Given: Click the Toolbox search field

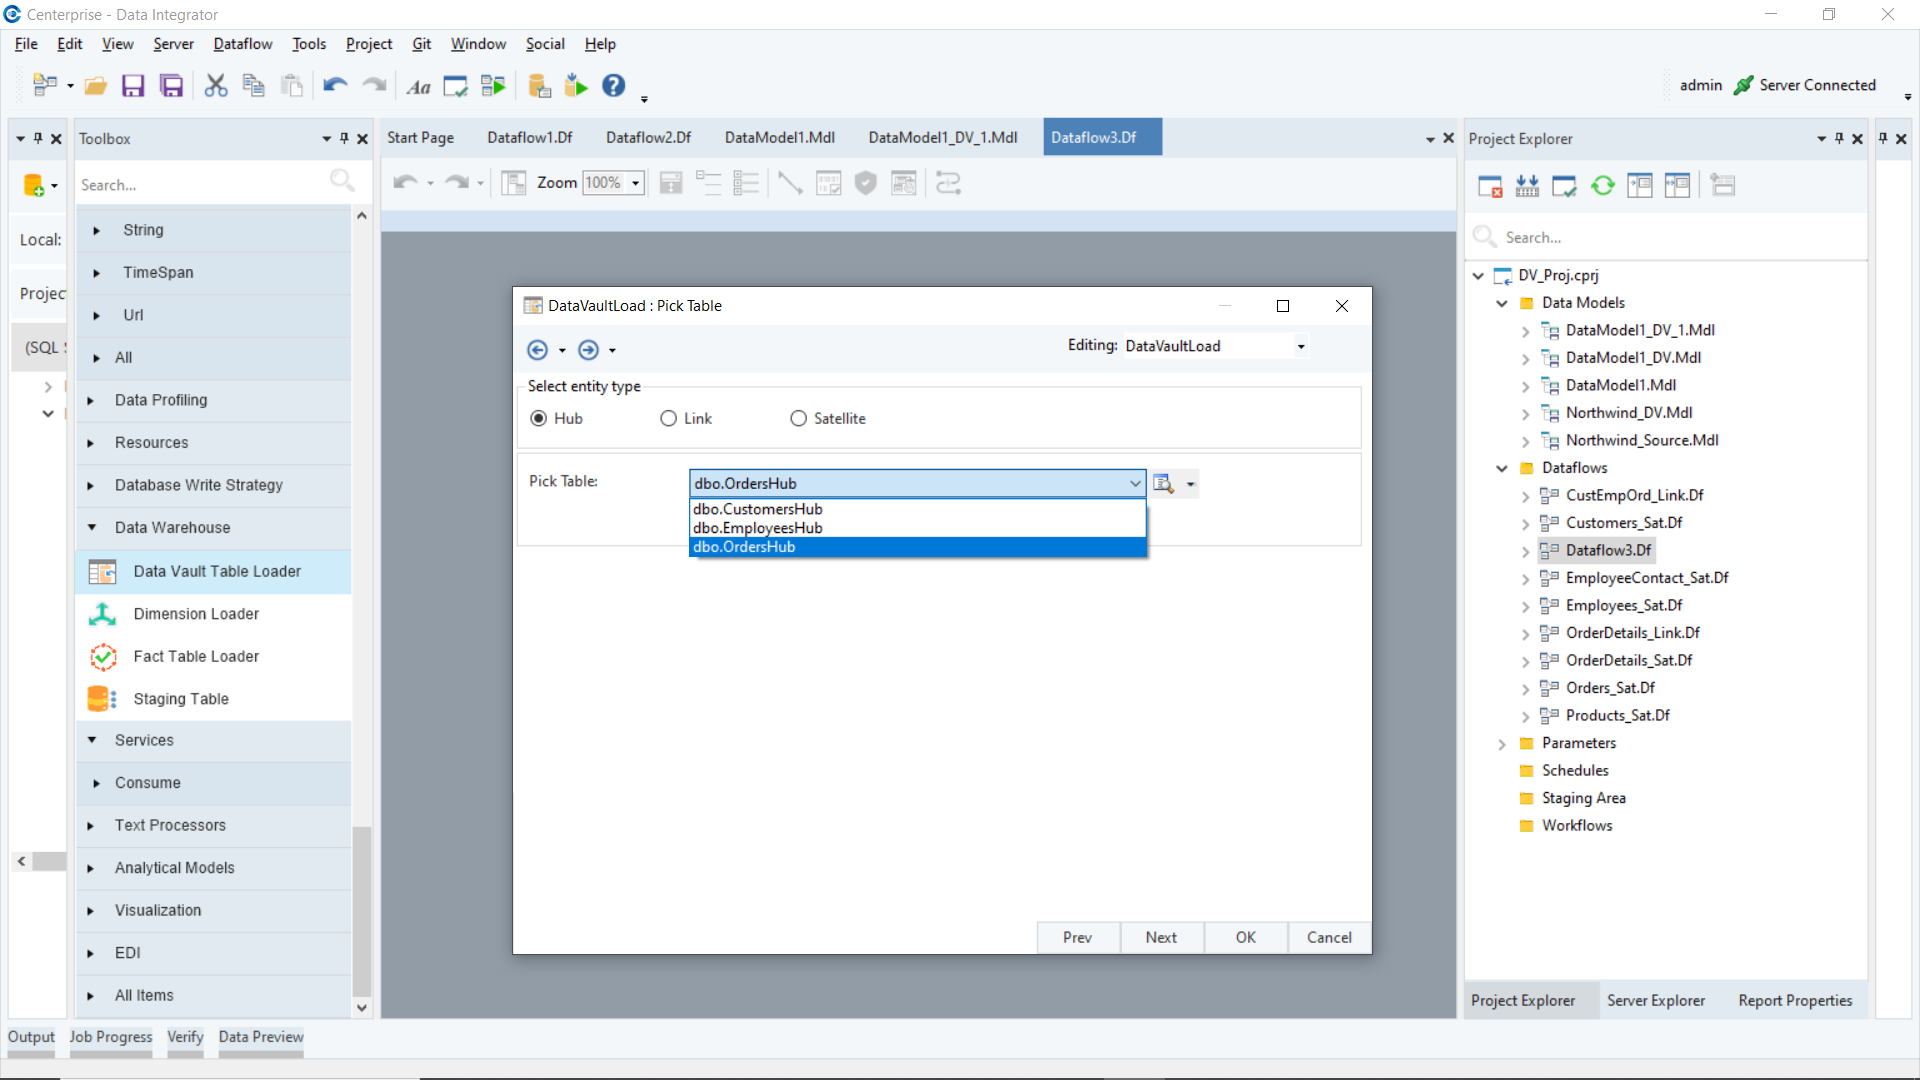Looking at the screenshot, I should [x=200, y=185].
